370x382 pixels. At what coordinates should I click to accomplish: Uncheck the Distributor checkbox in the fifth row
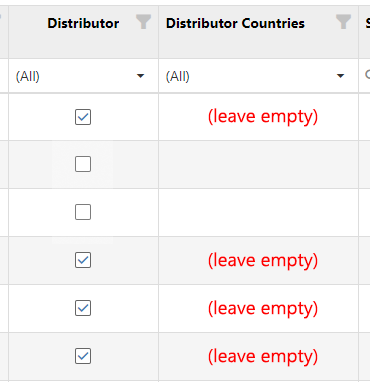83,308
